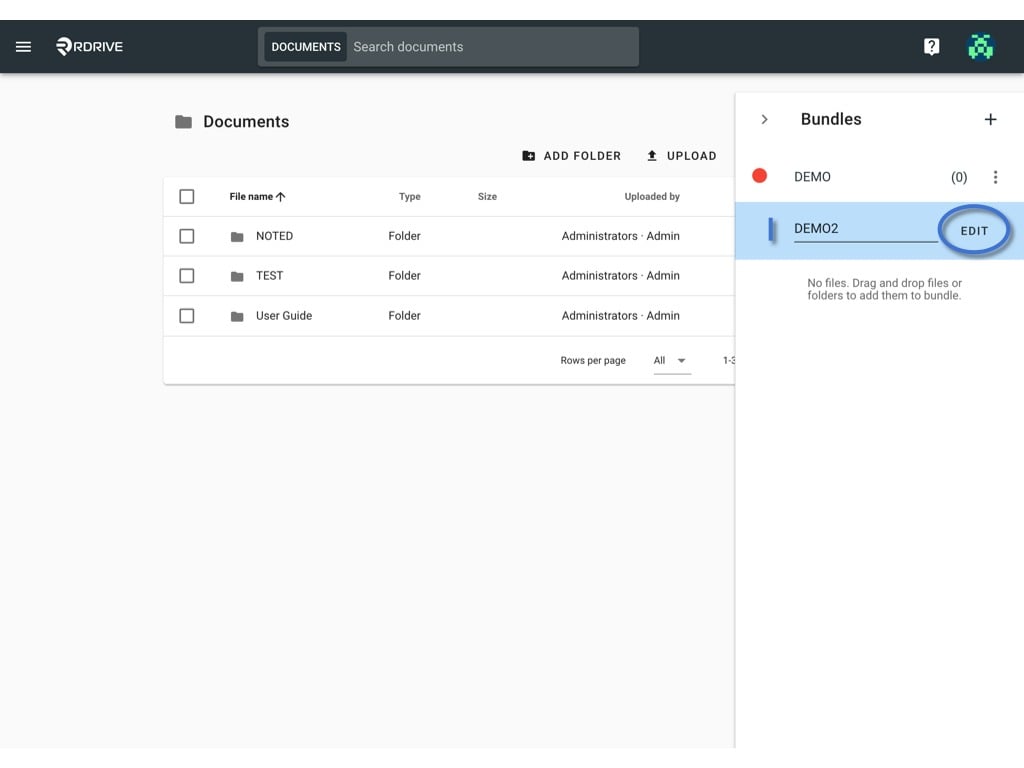Click the Uploaded by column header
Image resolution: width=1024 pixels, height=768 pixels.
[x=652, y=197]
